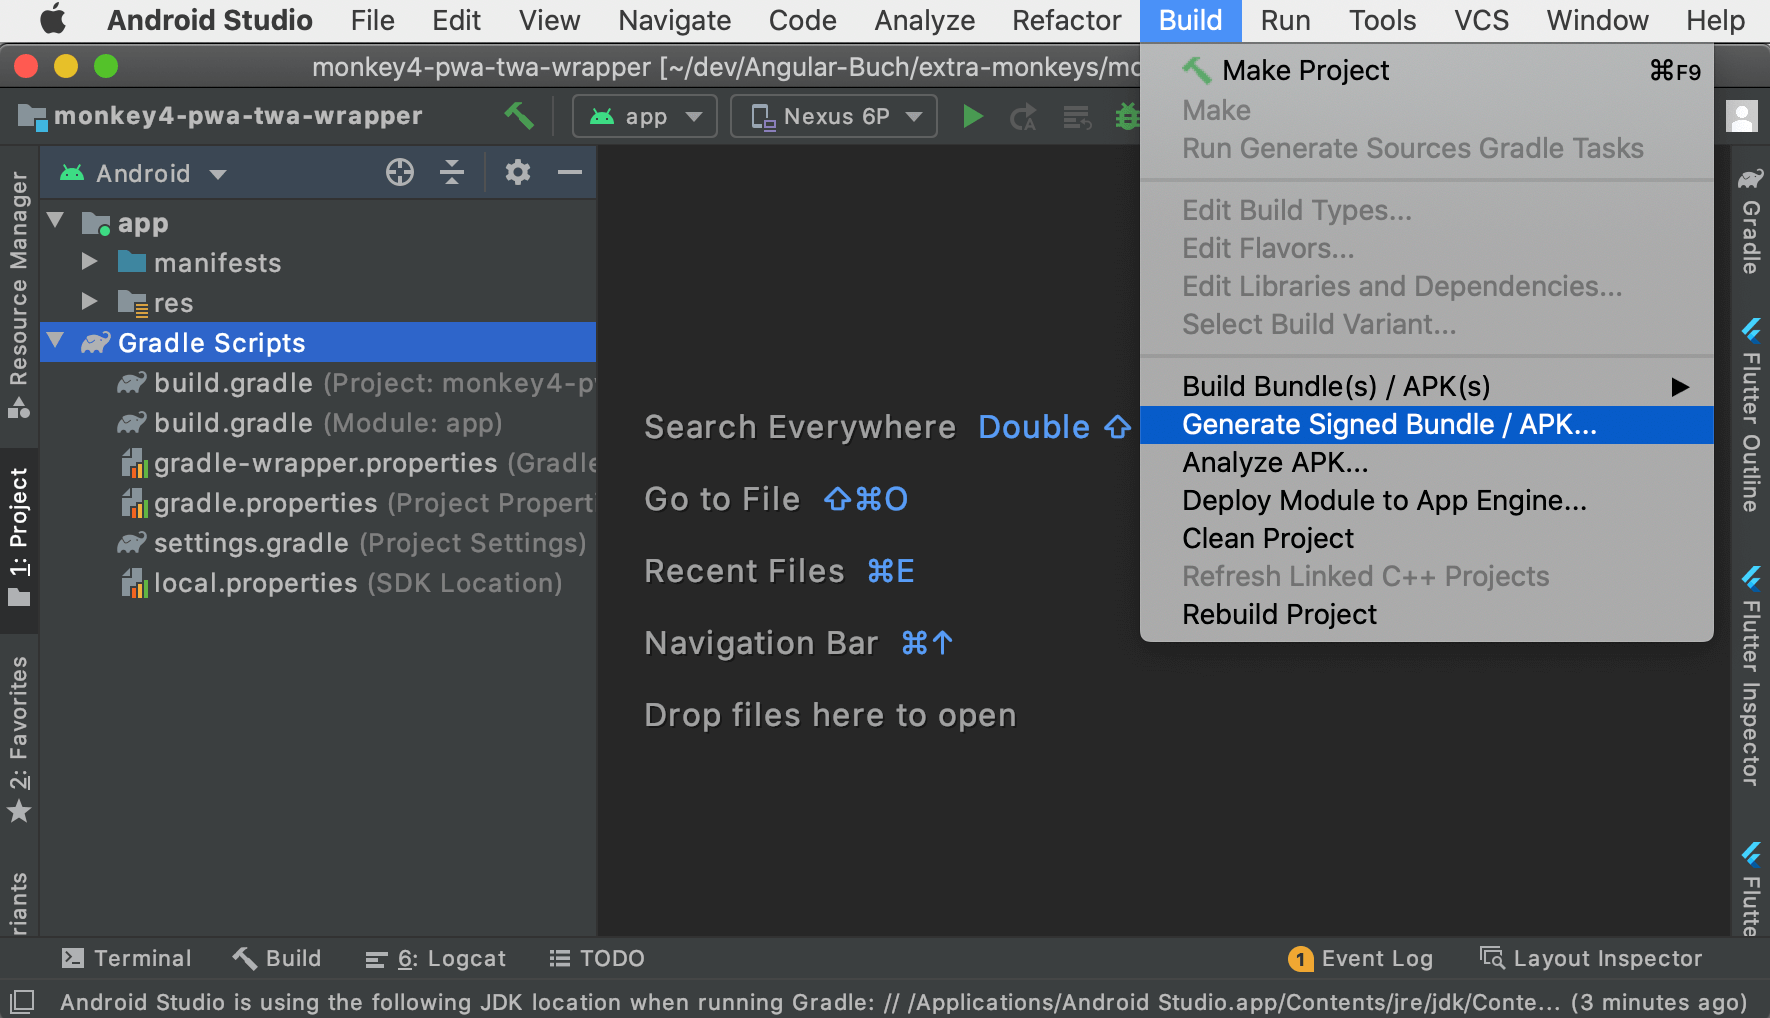This screenshot has width=1770, height=1018.
Task: Select build.gradle (Project) file
Action: pyautogui.click(x=318, y=383)
